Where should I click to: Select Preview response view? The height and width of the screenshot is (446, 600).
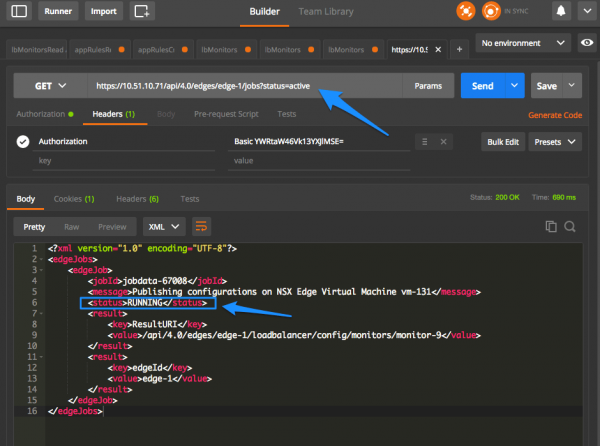pos(112,227)
